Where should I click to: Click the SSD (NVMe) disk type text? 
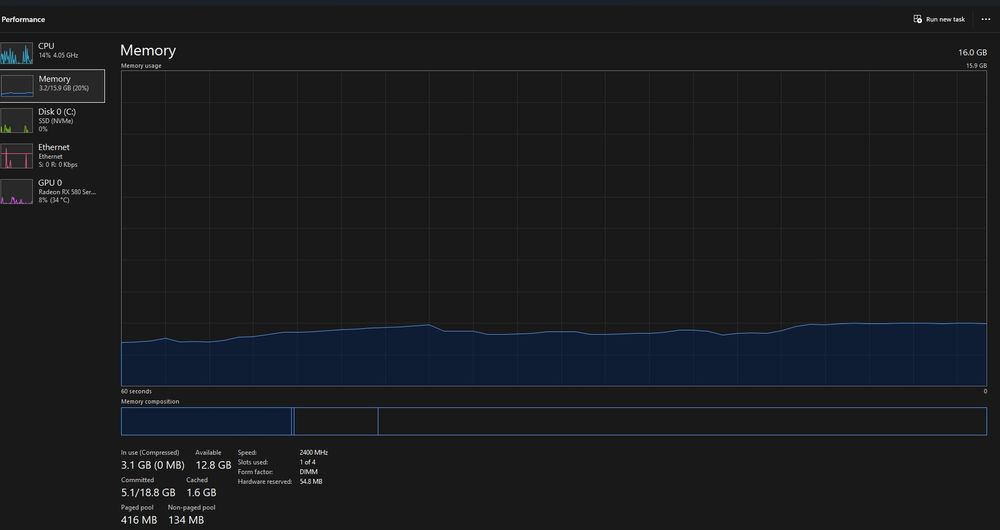[x=55, y=121]
